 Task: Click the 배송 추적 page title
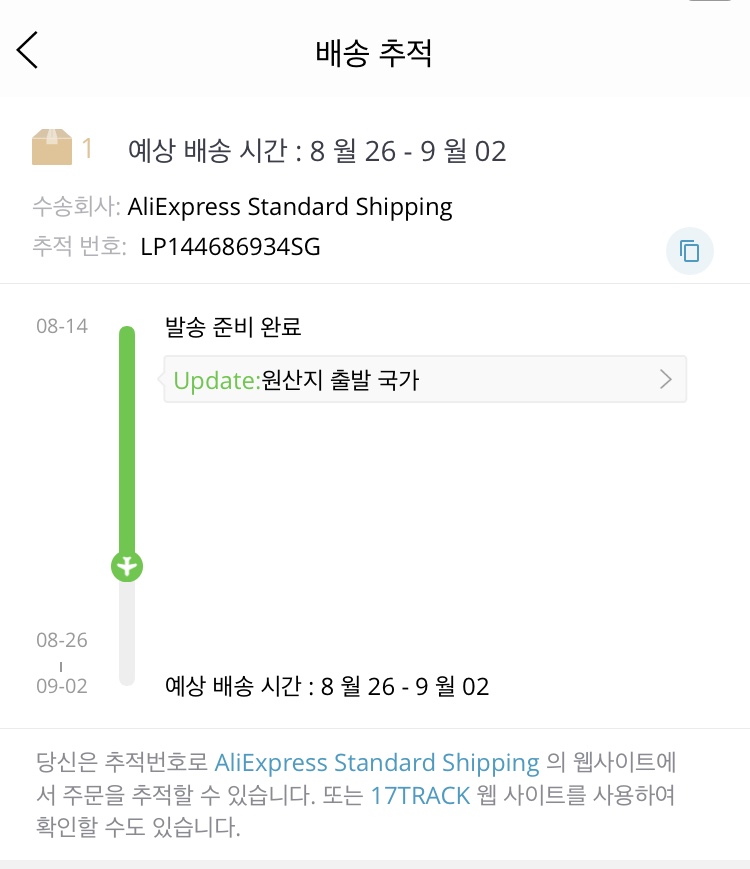click(x=374, y=52)
